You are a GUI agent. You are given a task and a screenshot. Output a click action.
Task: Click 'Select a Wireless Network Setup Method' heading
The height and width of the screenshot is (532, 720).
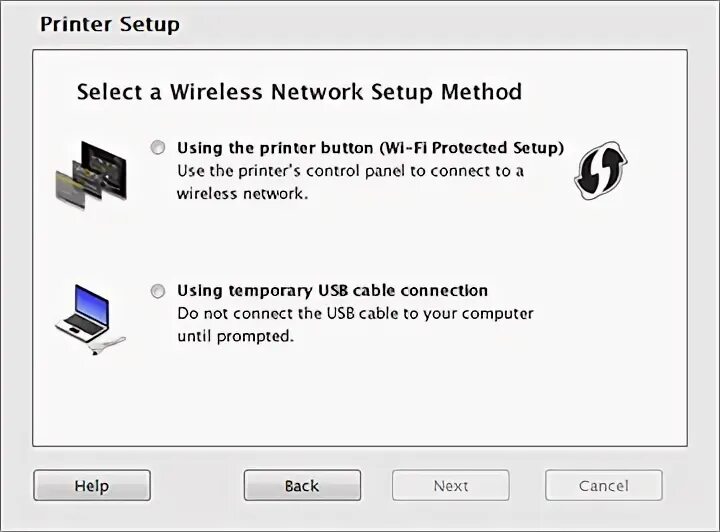(299, 92)
